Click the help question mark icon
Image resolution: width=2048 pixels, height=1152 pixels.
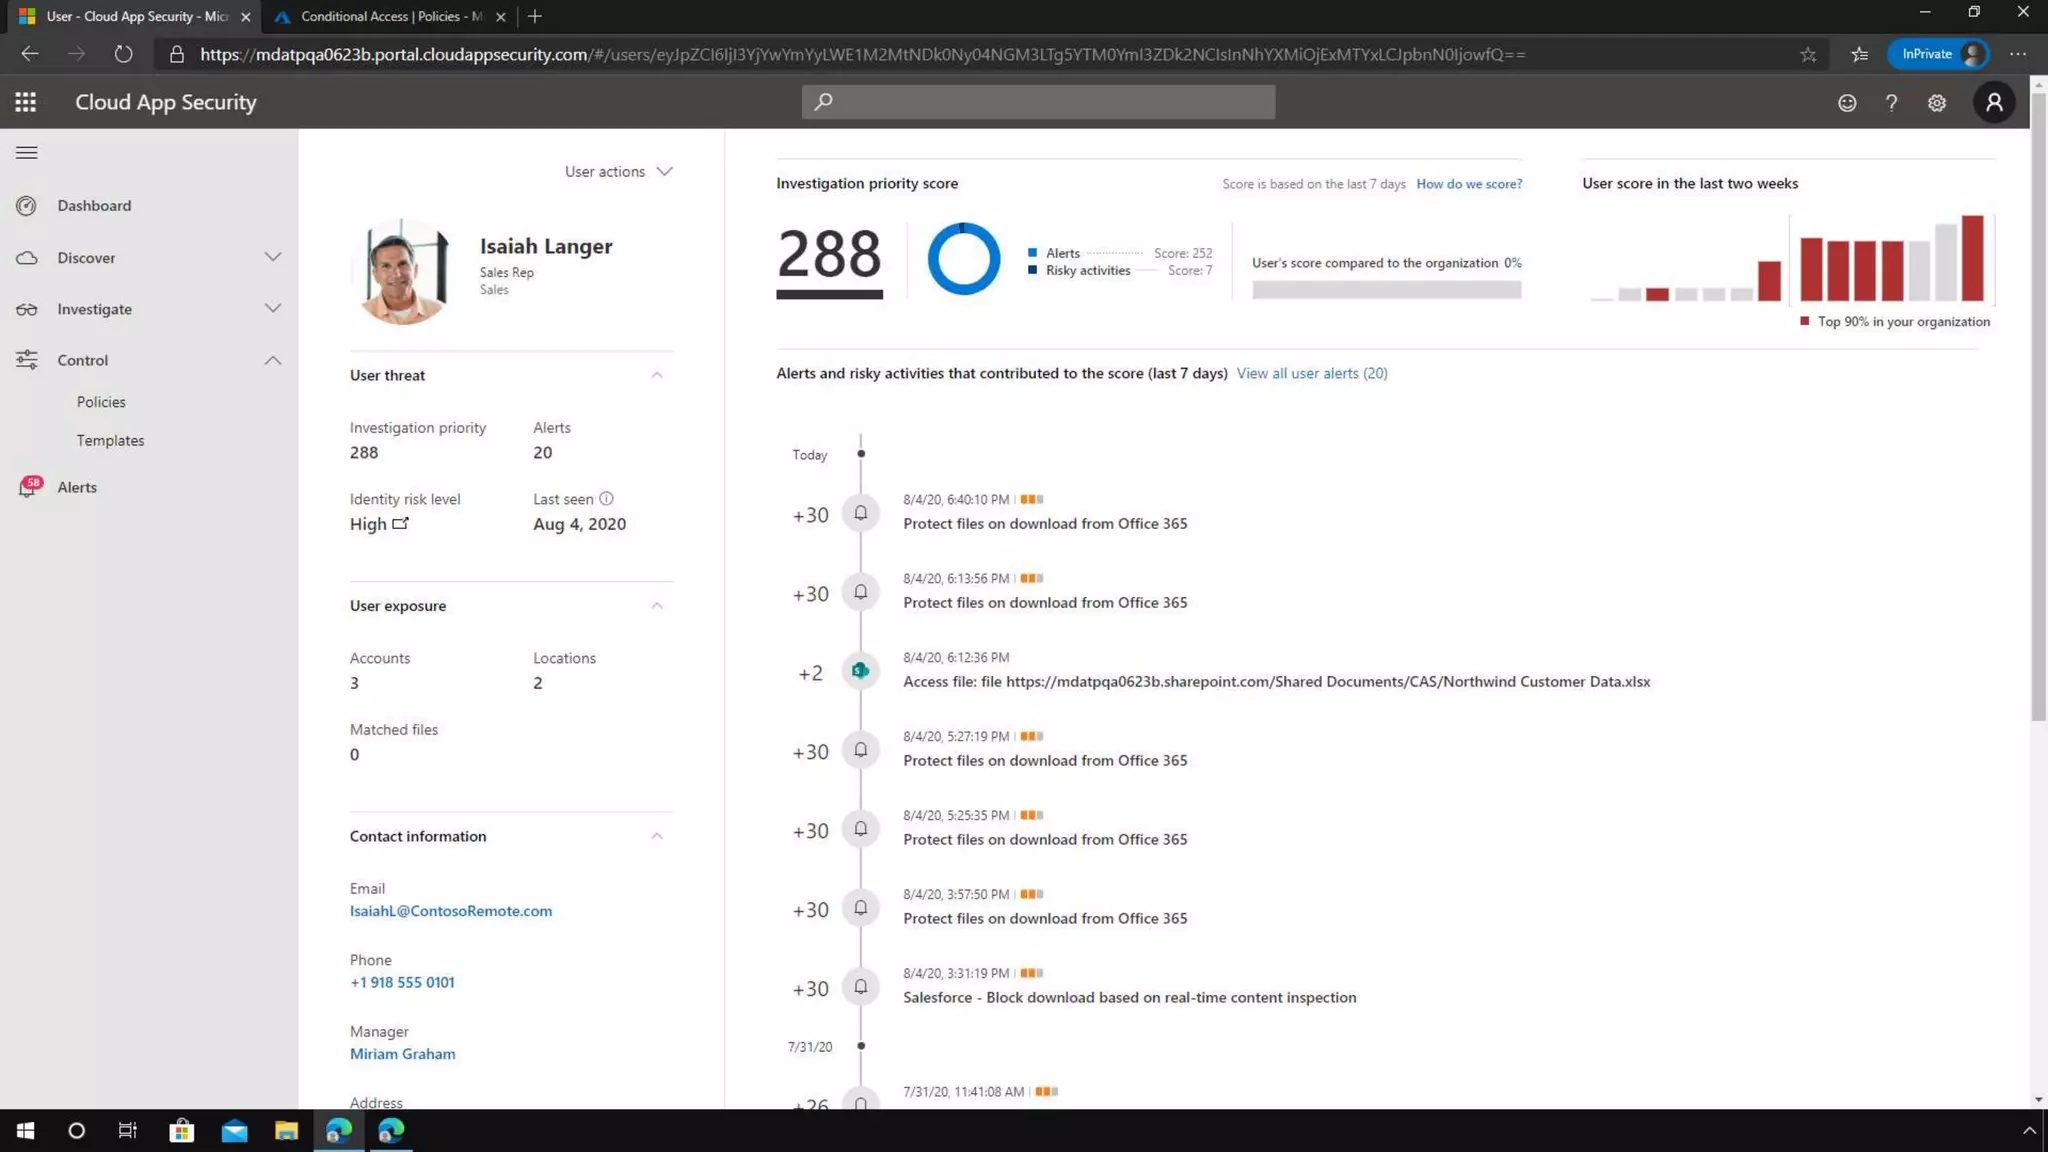(x=1891, y=103)
